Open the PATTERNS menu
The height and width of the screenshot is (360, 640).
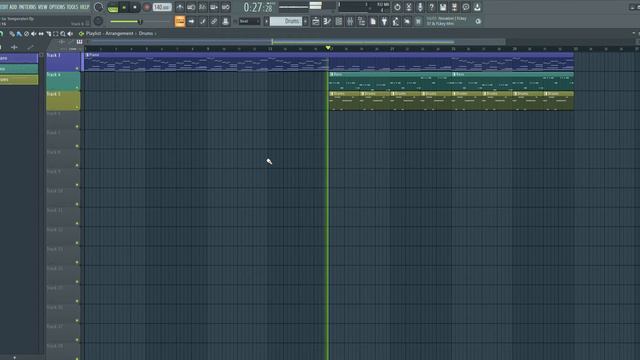pos(27,7)
